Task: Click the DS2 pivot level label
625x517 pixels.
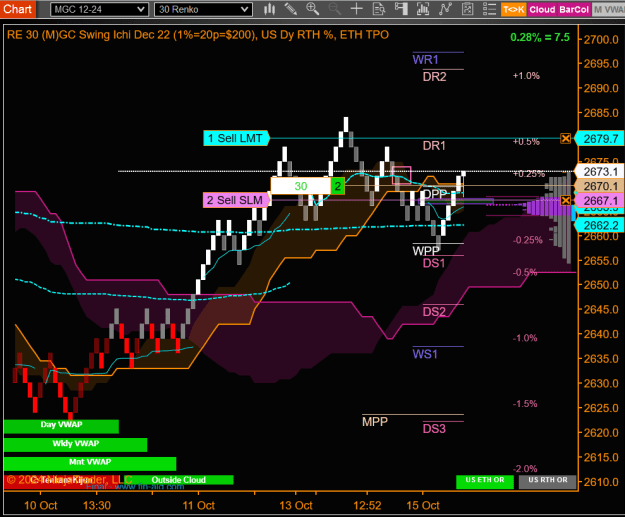Action: pos(434,312)
